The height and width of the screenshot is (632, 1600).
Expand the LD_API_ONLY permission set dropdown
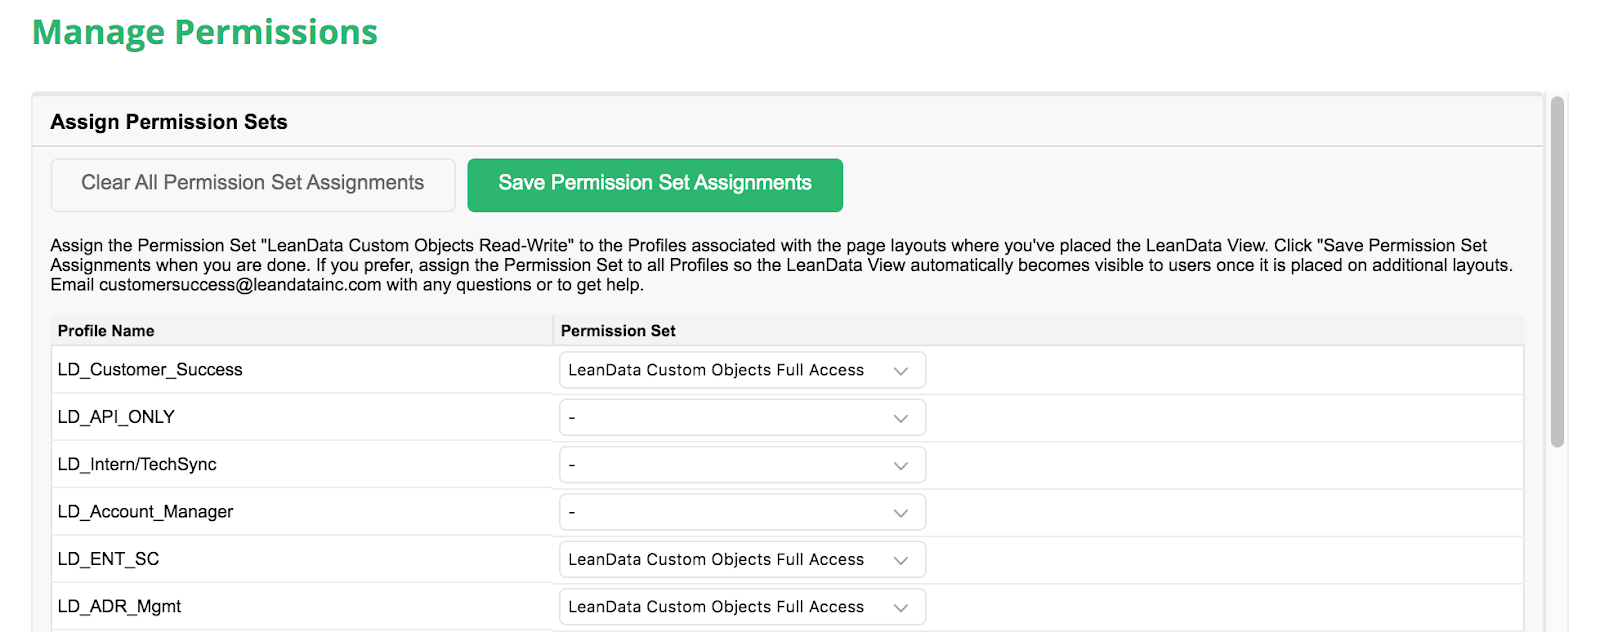click(x=742, y=417)
